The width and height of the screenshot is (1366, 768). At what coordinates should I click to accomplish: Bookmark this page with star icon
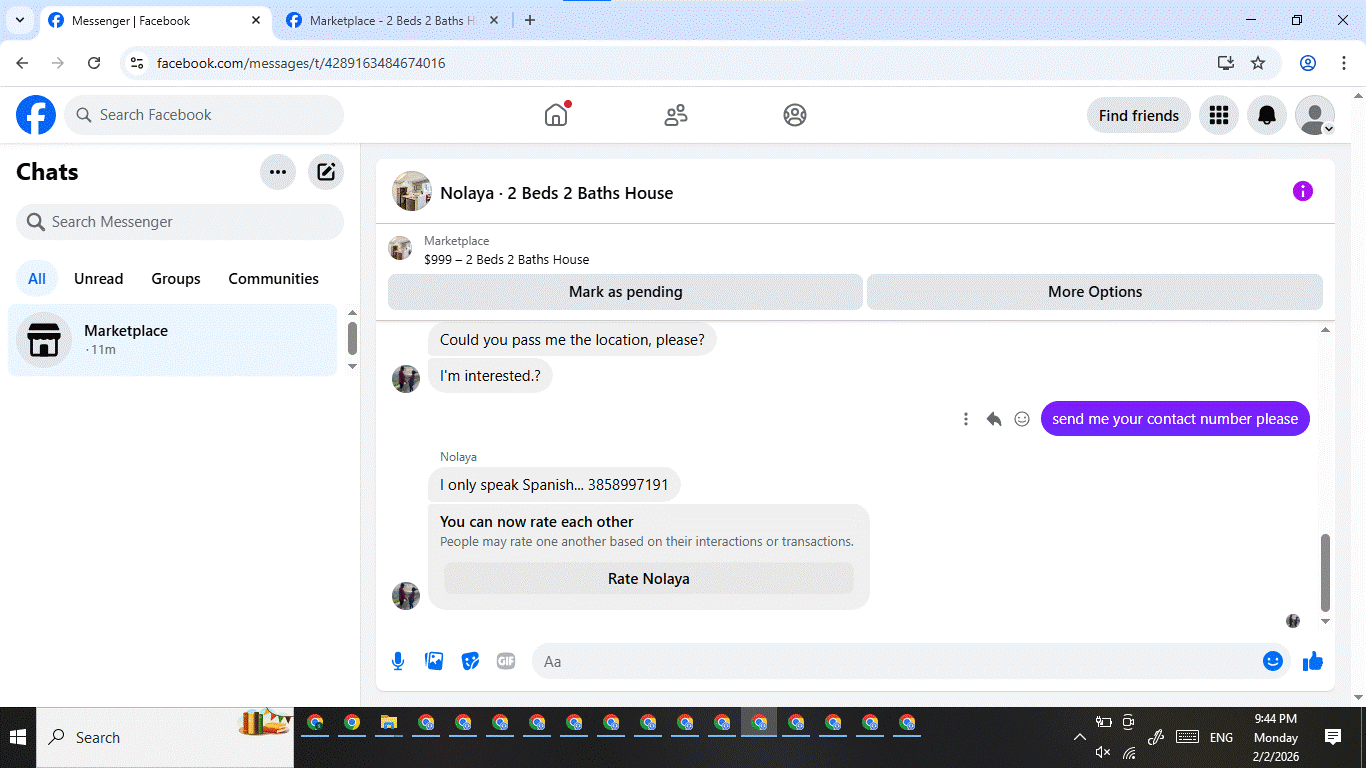(1258, 63)
